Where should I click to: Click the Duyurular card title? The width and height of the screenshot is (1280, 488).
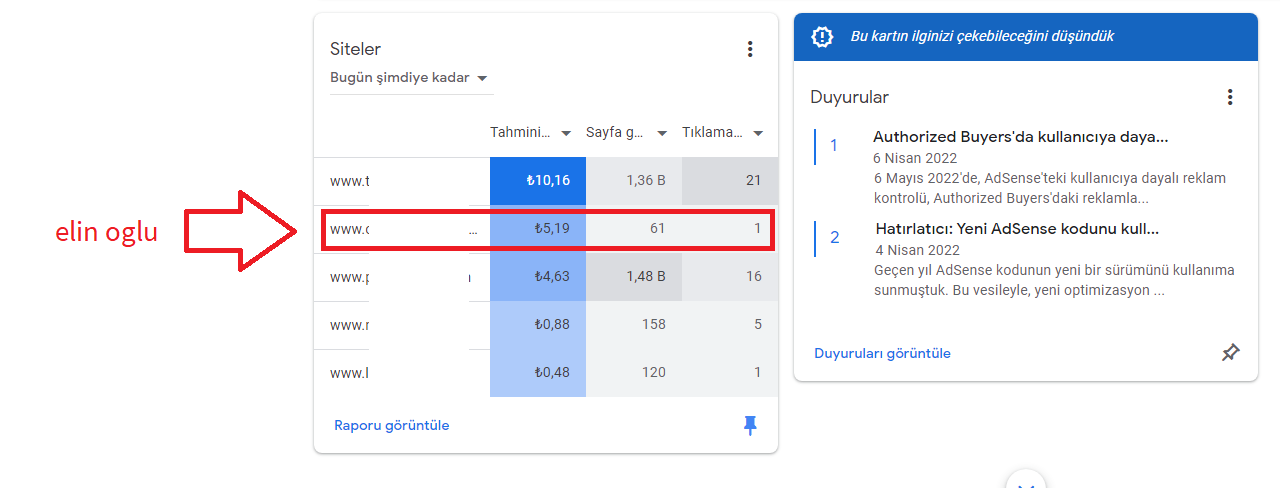(849, 97)
